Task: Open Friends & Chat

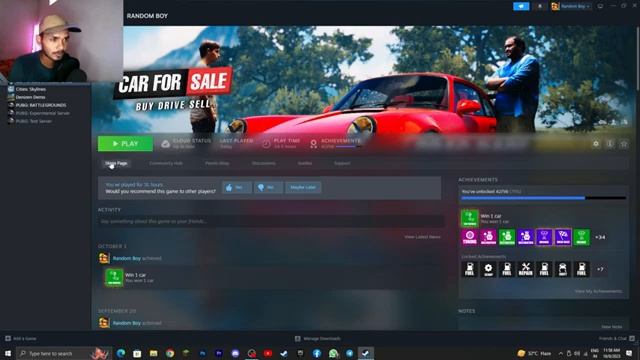Action: (x=616, y=338)
